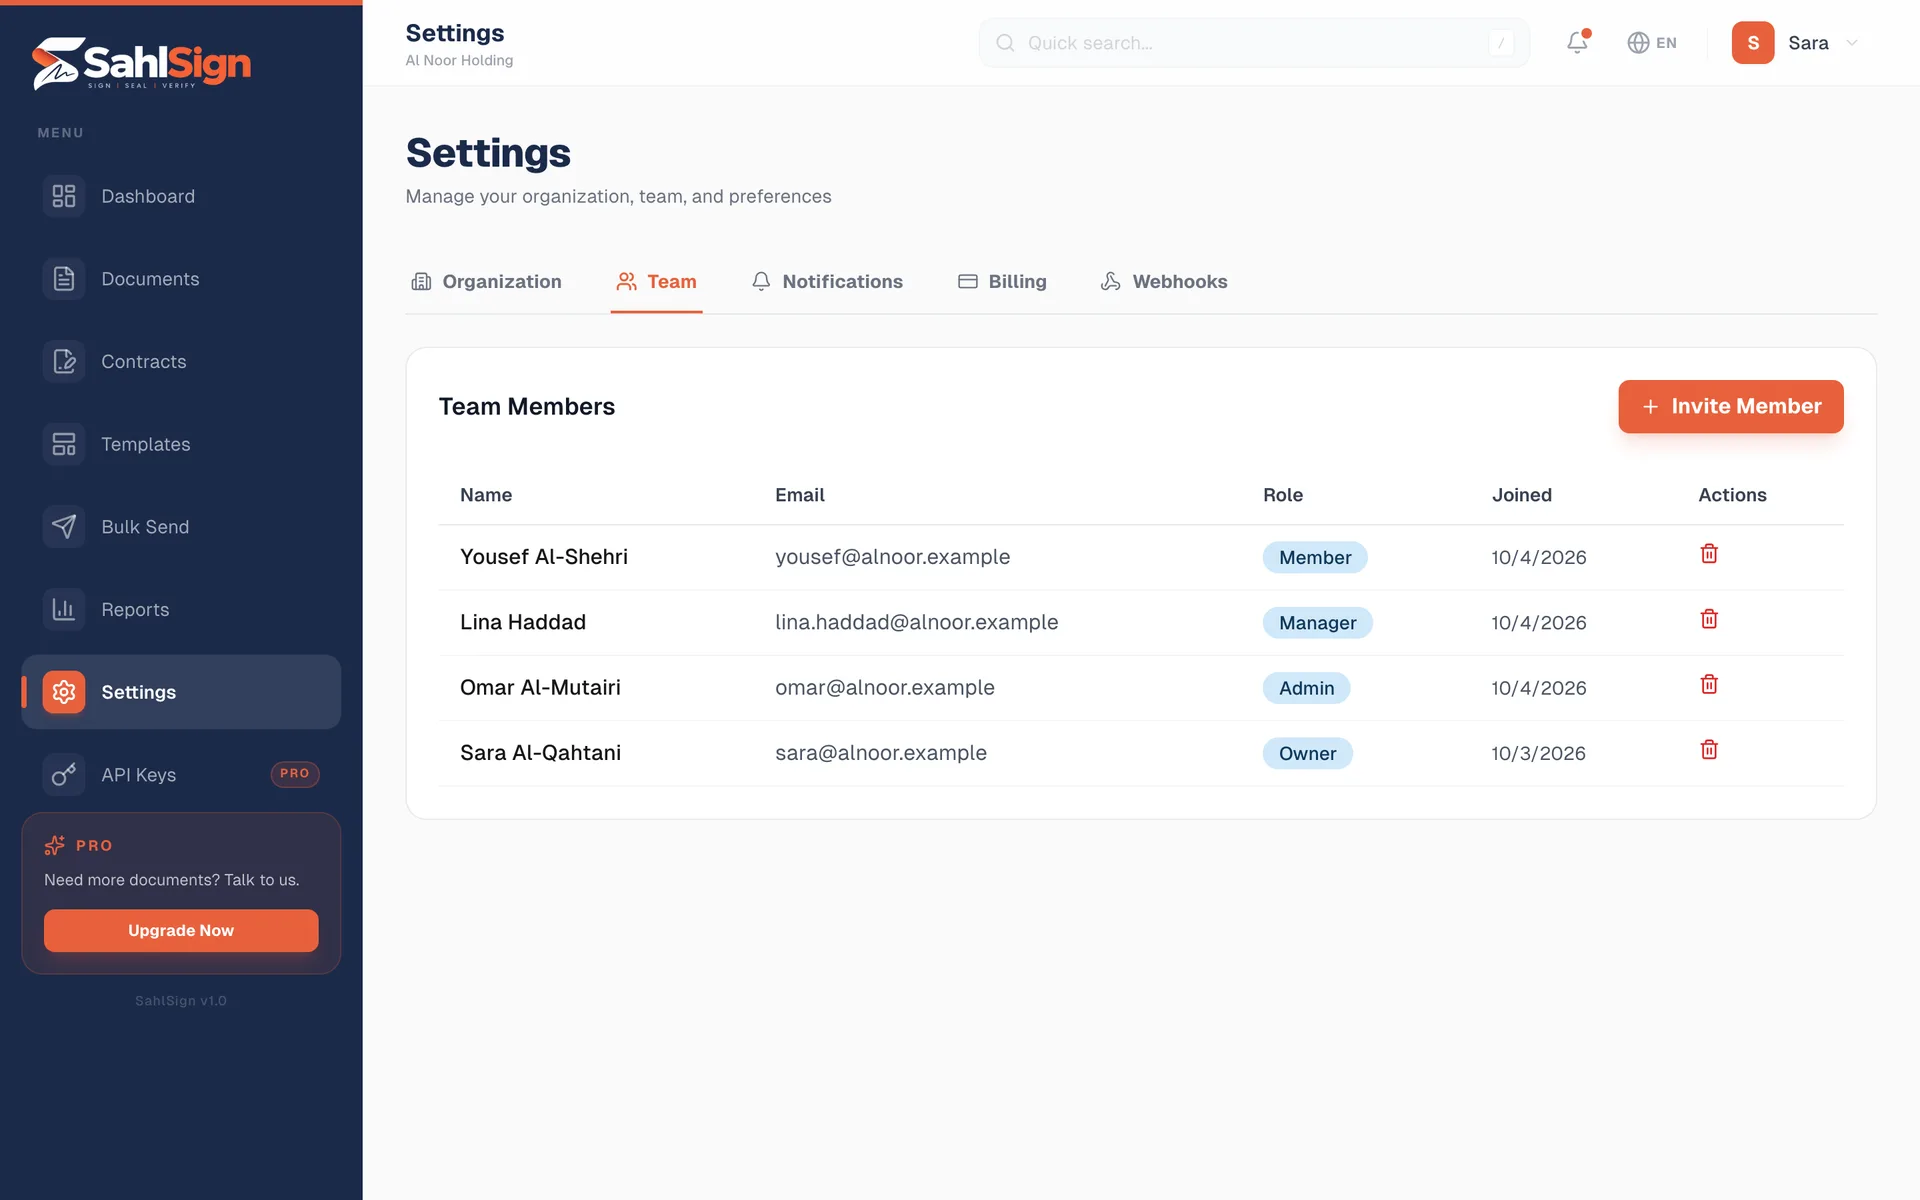
Task: Click the SahlSign logo
Action: 141,64
